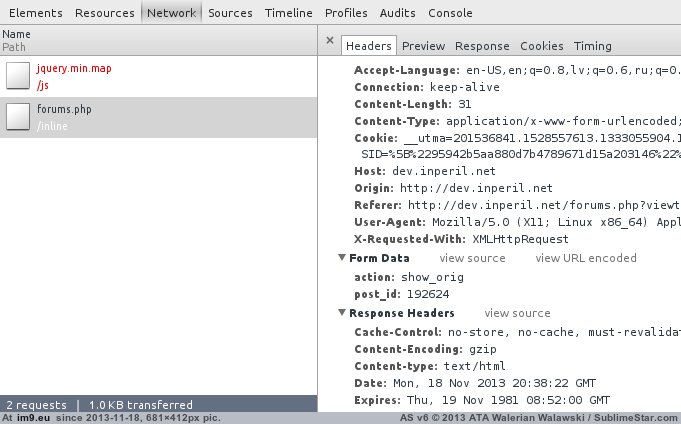
Task: Click the User-Agent header line
Action: coord(517,222)
